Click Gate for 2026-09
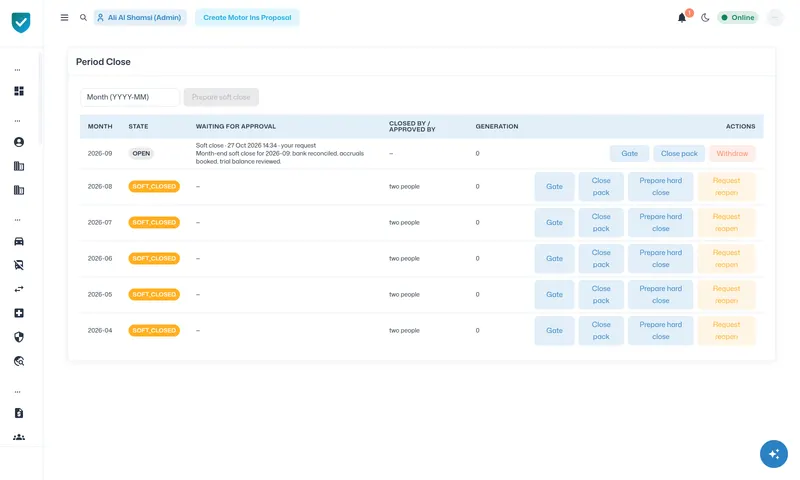This screenshot has height=480, width=800. pyautogui.click(x=630, y=154)
